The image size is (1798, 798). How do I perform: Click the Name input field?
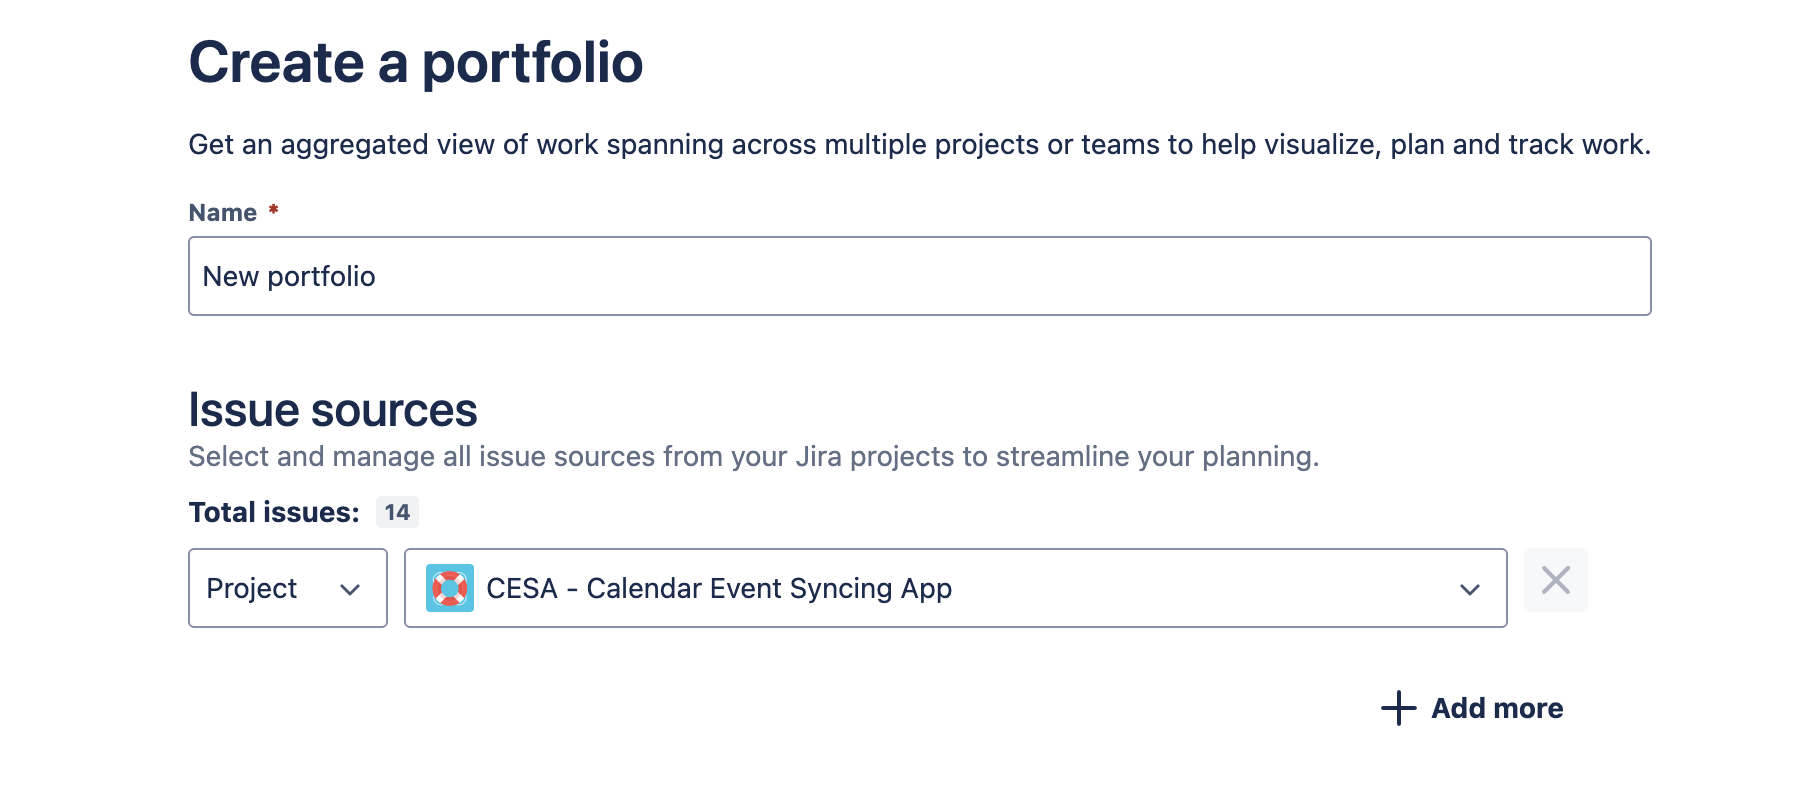pos(918,276)
